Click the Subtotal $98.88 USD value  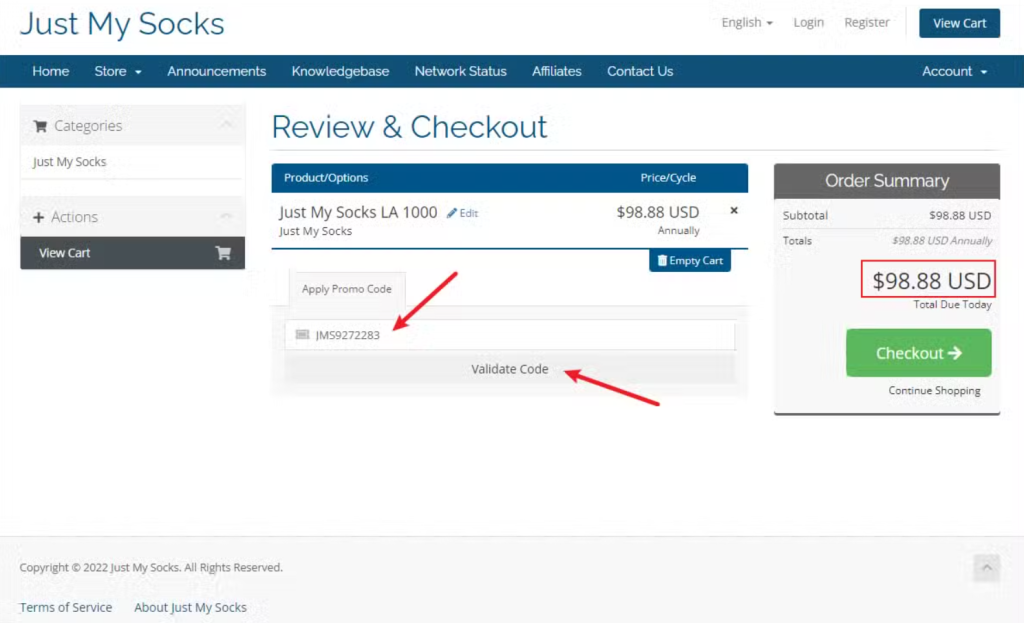(960, 216)
